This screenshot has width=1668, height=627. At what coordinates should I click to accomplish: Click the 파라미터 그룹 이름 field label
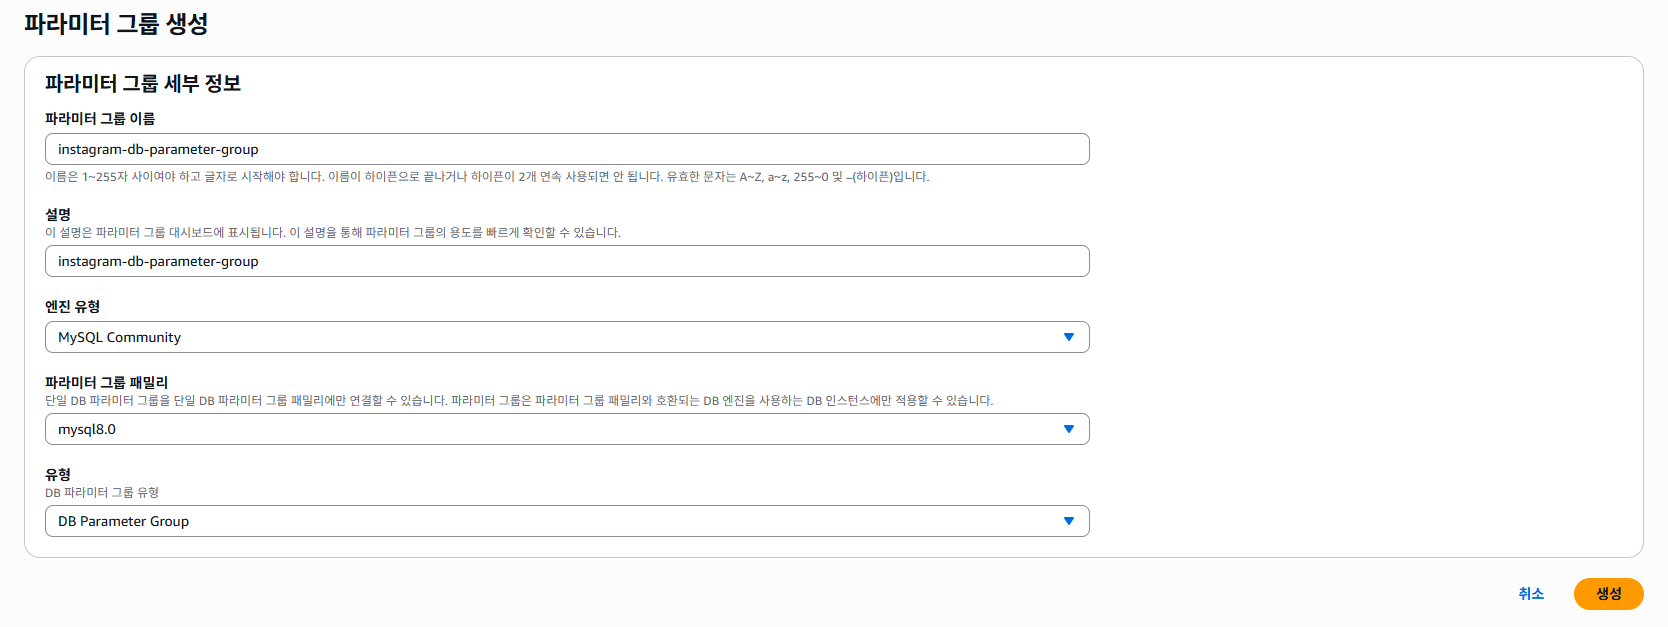(100, 118)
